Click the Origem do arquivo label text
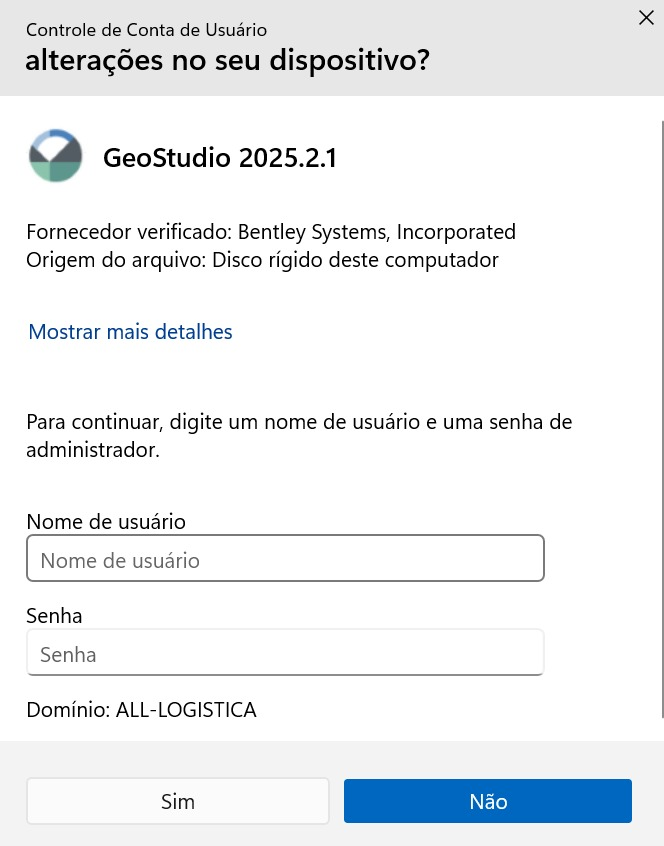664x846 pixels. pos(117,260)
